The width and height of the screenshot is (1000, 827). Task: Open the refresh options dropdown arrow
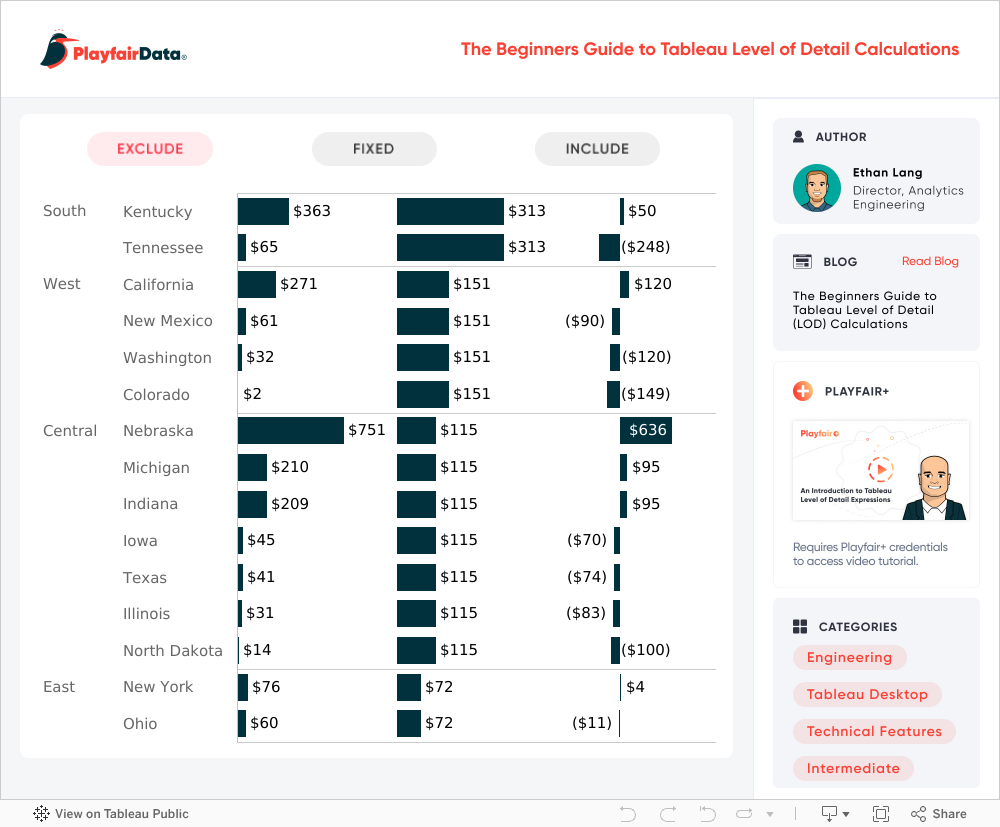(x=768, y=815)
